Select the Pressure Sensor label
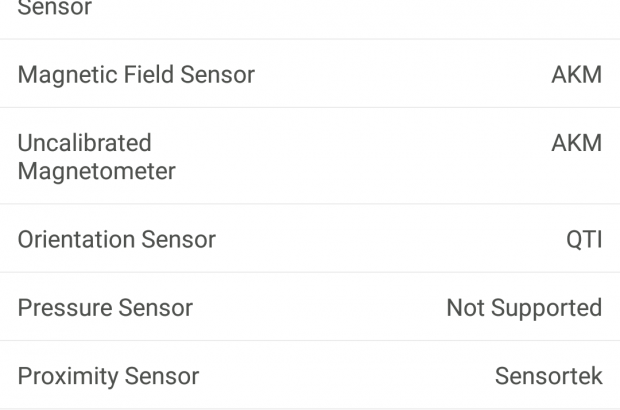This screenshot has height=410, width=620. coord(105,308)
